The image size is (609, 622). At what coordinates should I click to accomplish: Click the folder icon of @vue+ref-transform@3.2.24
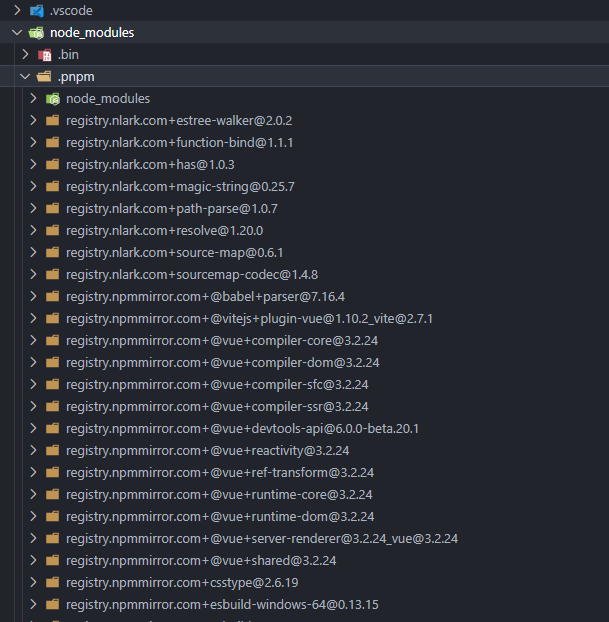click(52, 473)
